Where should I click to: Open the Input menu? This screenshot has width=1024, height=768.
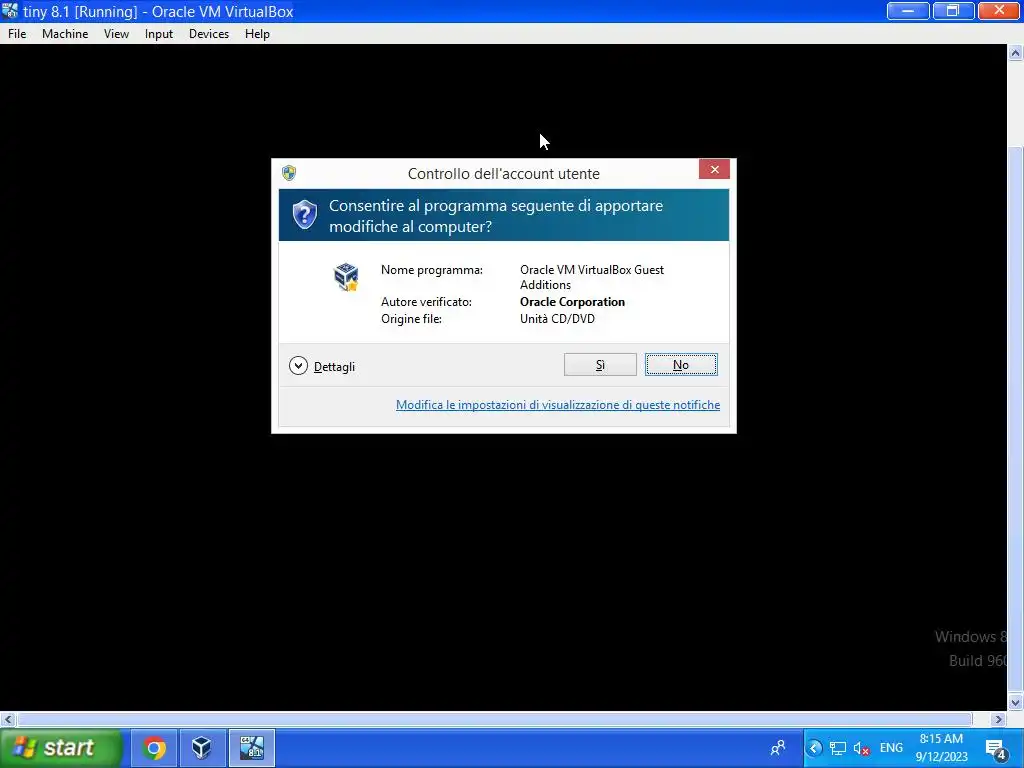[x=159, y=34]
